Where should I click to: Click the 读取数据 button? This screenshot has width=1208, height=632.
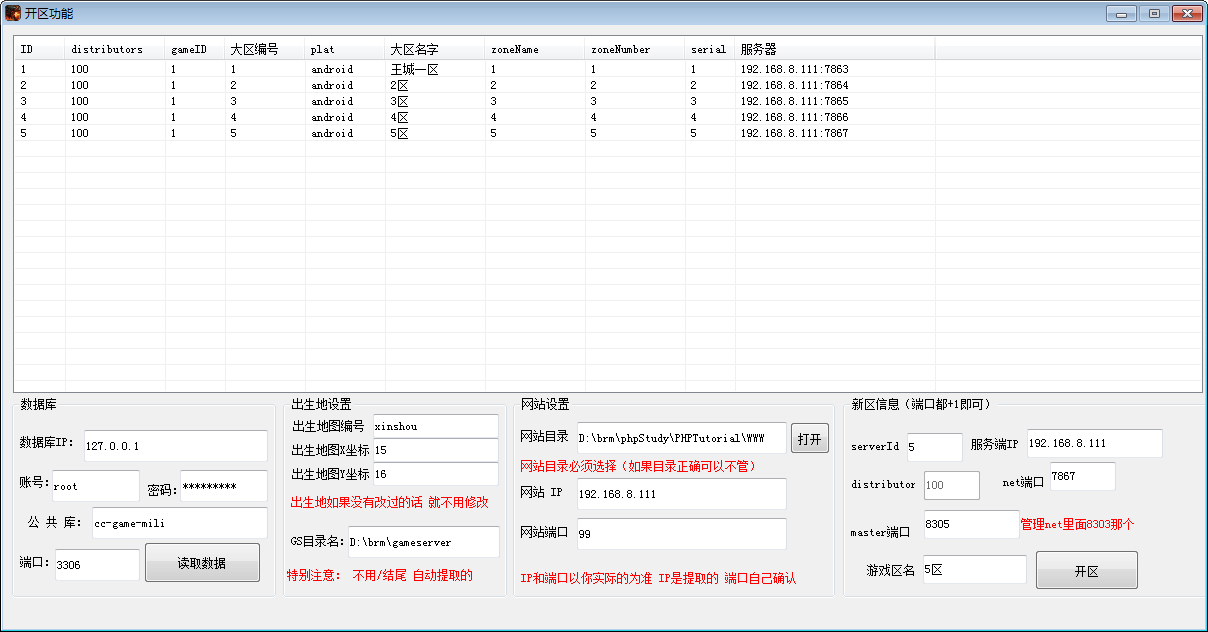(x=202, y=562)
